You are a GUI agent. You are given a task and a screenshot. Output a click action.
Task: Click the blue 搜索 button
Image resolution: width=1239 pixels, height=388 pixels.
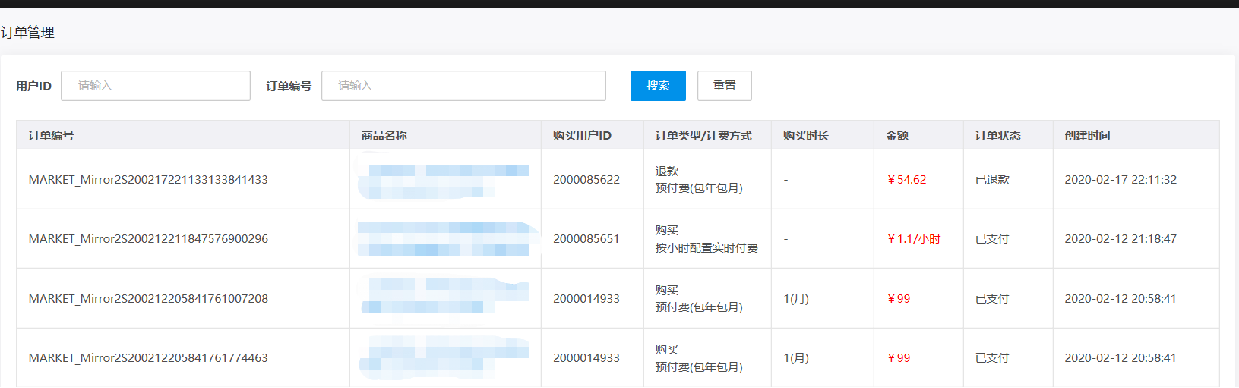(658, 86)
